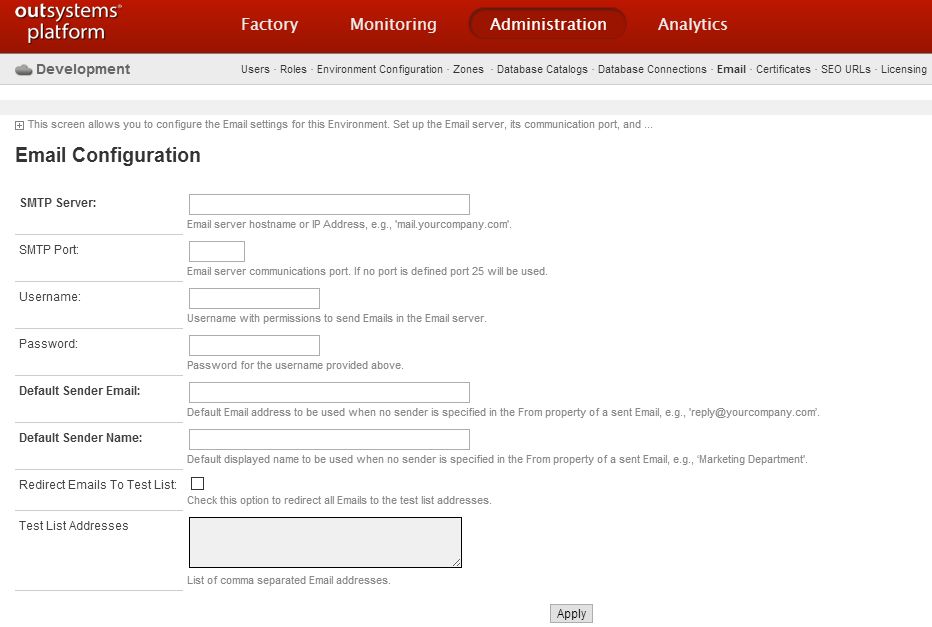Click the Test List Addresses text area
Screen dimensions: 932x627
tap(325, 542)
